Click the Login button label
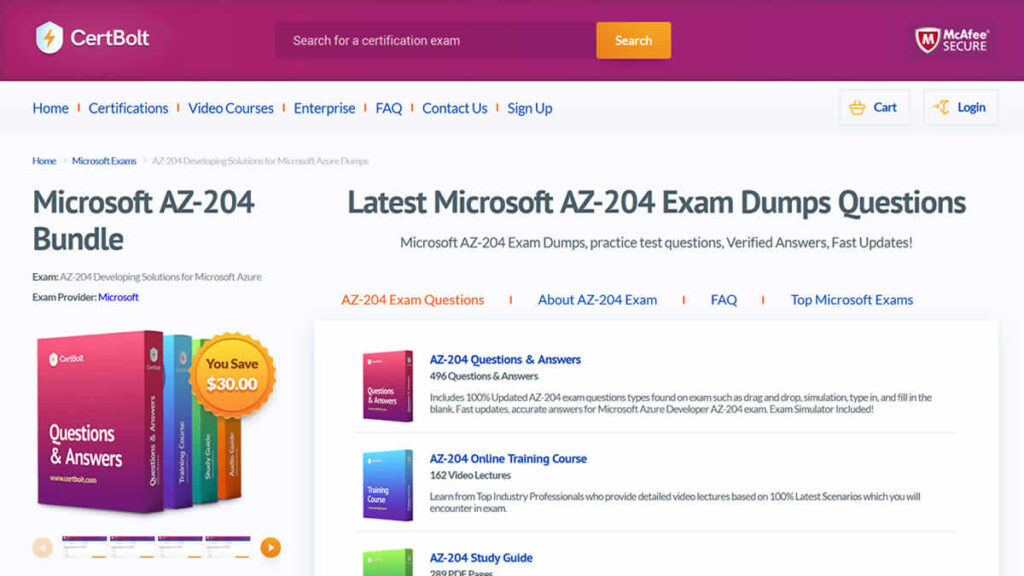Screen dimensions: 1024x576 (971, 108)
